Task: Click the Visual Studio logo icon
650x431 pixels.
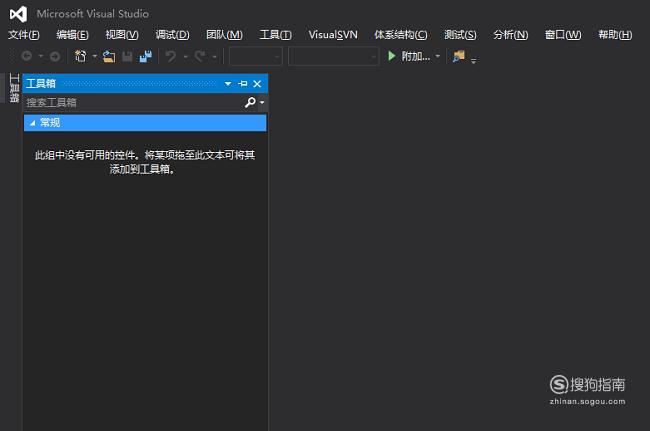Action: pos(18,14)
